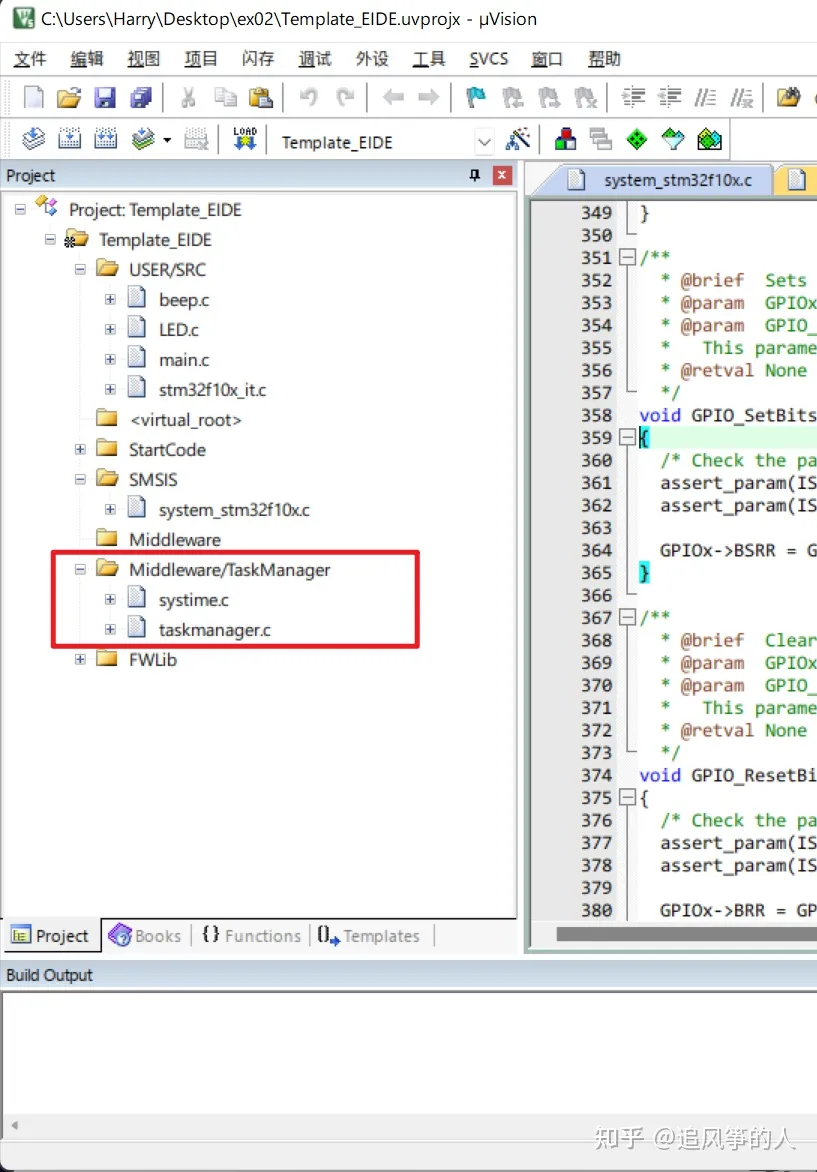Fold the function body at line 359
817x1172 pixels.
coord(628,437)
